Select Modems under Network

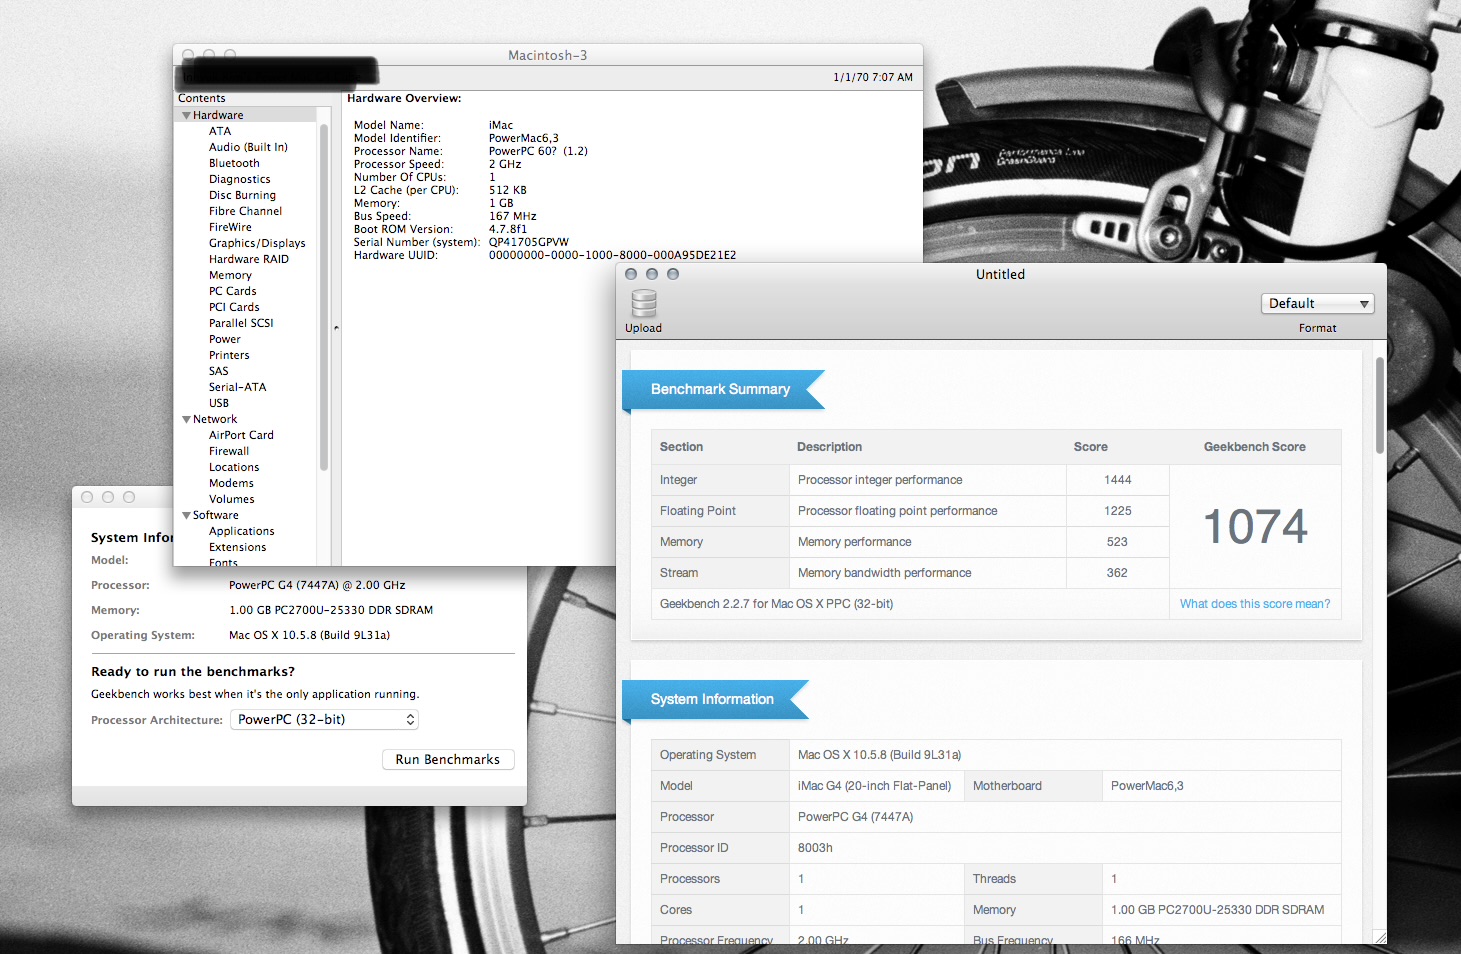pos(231,483)
